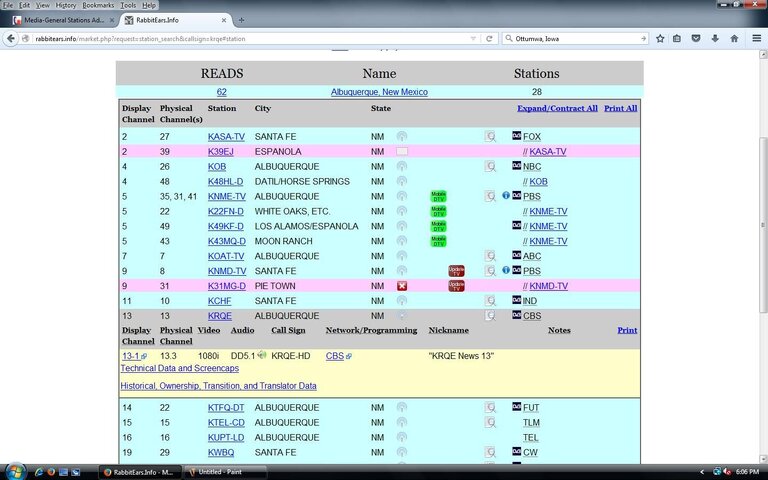The height and width of the screenshot is (480, 768).
Task: Open Historical, Ownership, Transition, and Translator Data
Action: coord(218,385)
